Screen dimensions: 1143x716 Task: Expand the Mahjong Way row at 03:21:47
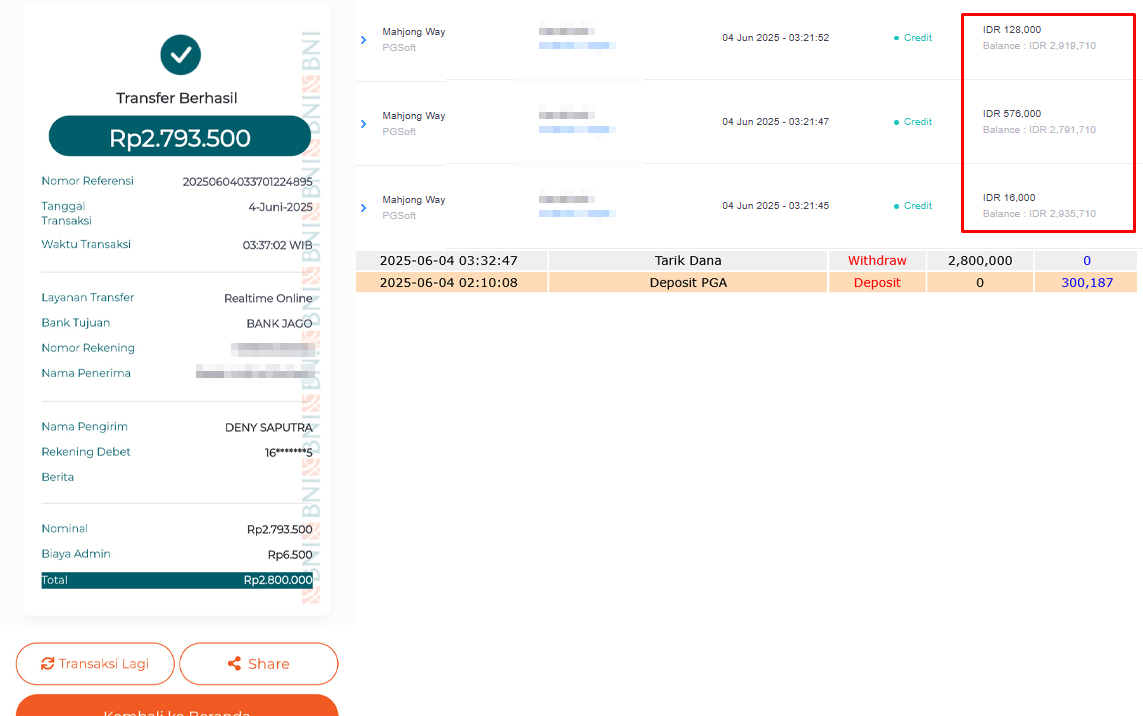tap(363, 124)
